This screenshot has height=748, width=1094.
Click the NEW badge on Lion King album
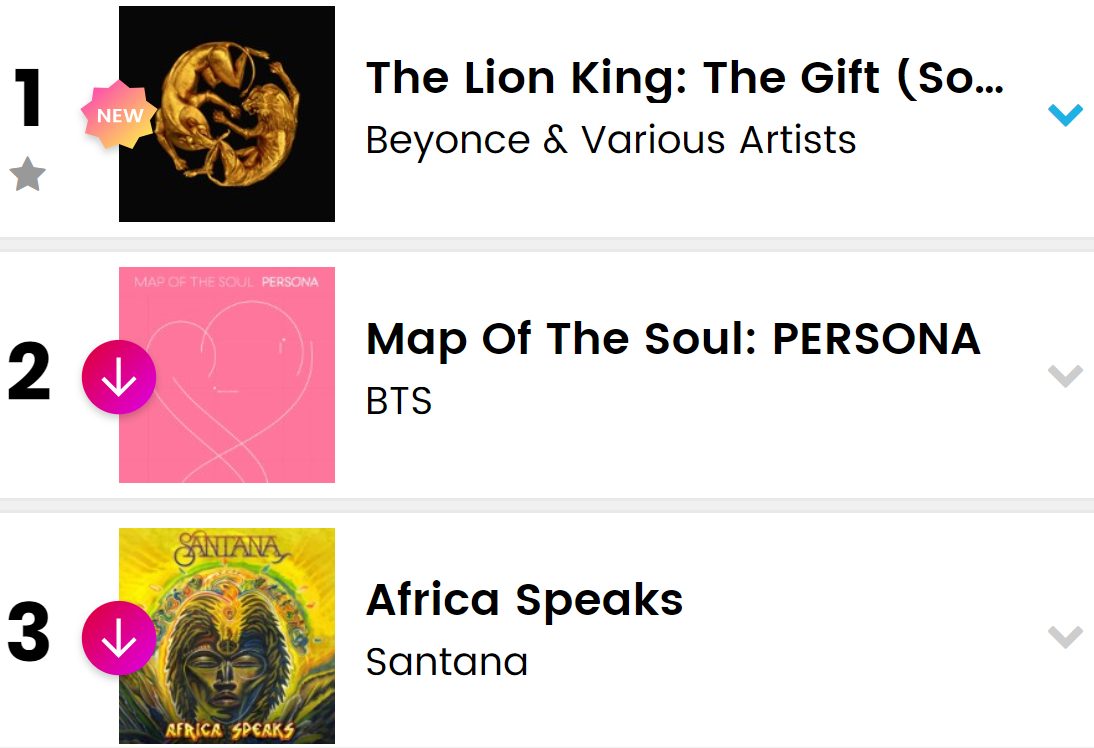(120, 115)
